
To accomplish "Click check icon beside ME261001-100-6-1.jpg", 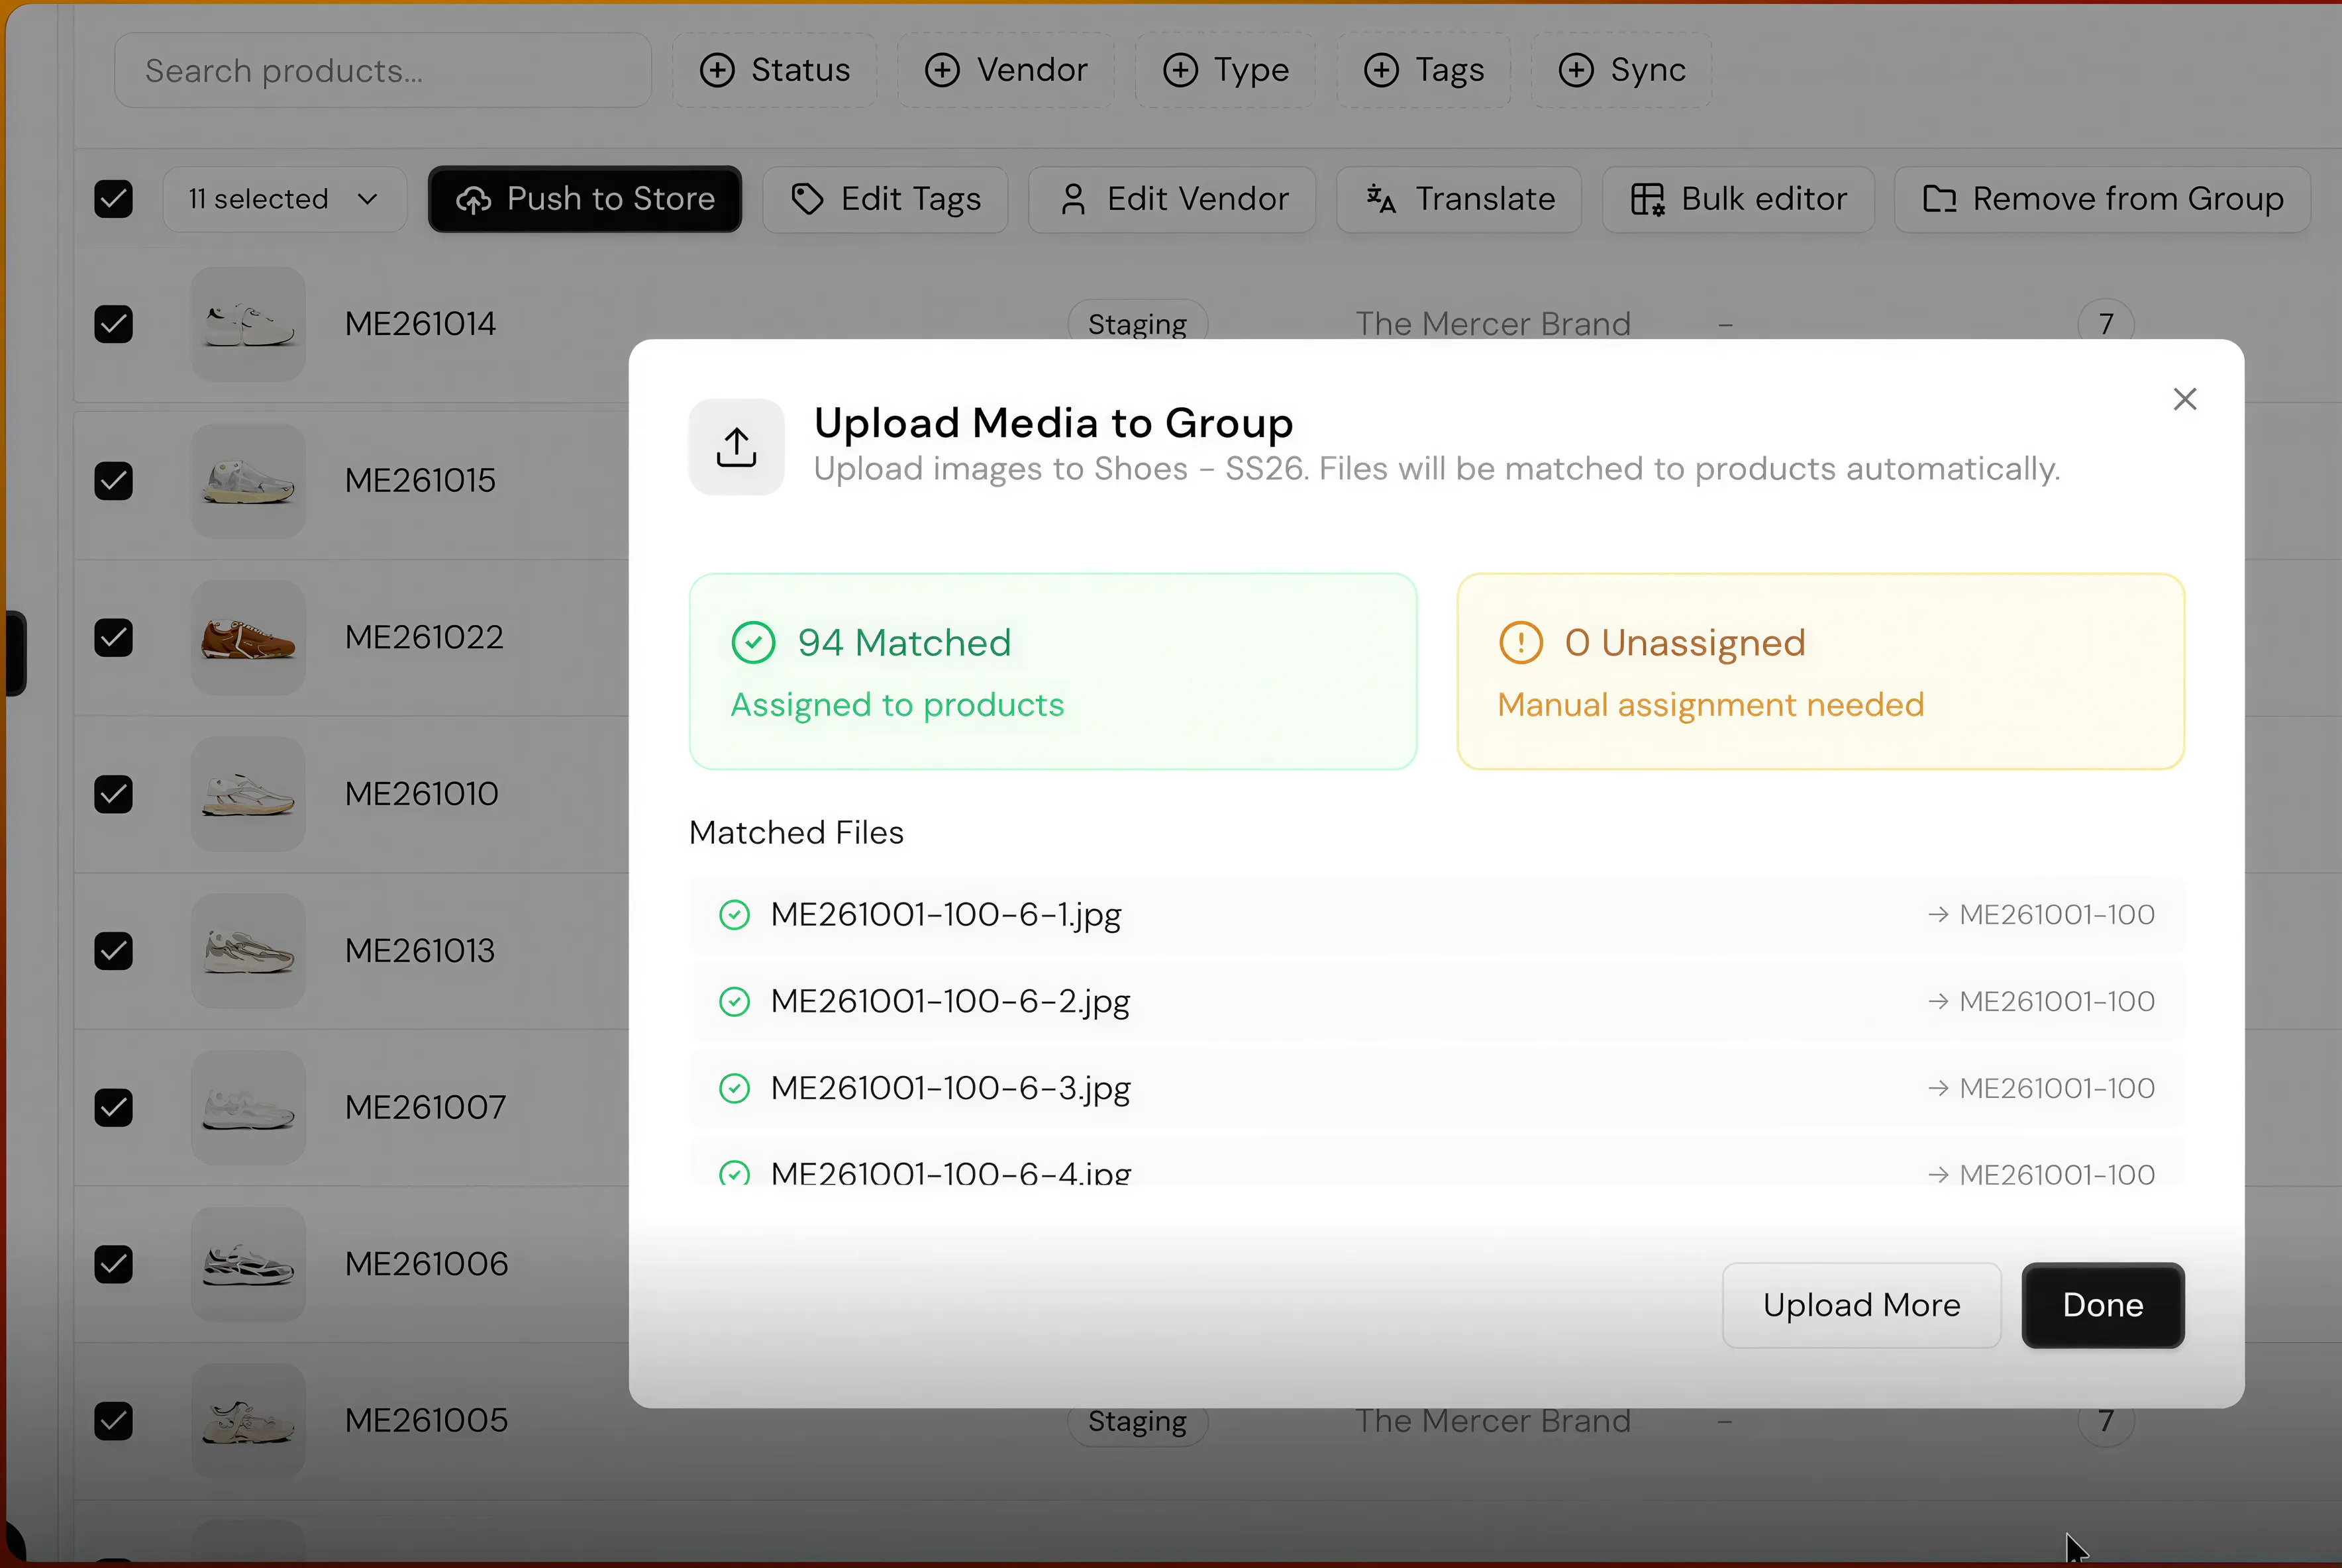I will click(x=734, y=914).
